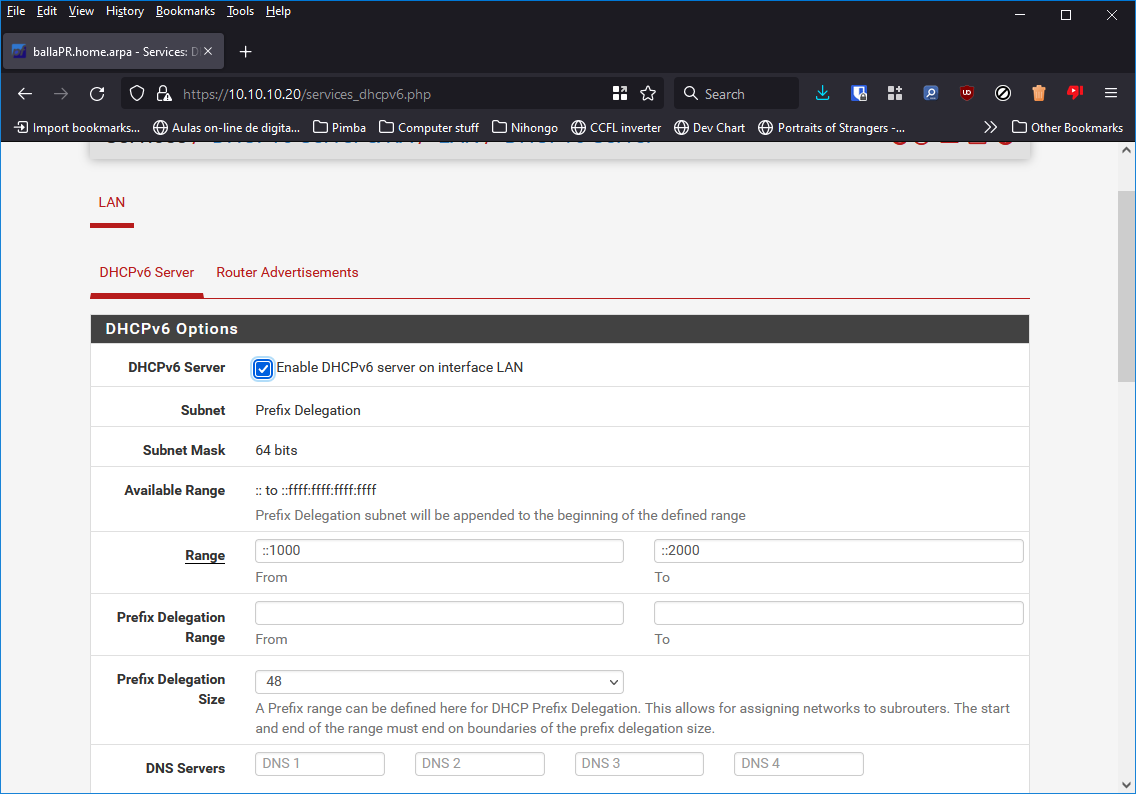Open the Bitwarden extension icon

coord(859,93)
